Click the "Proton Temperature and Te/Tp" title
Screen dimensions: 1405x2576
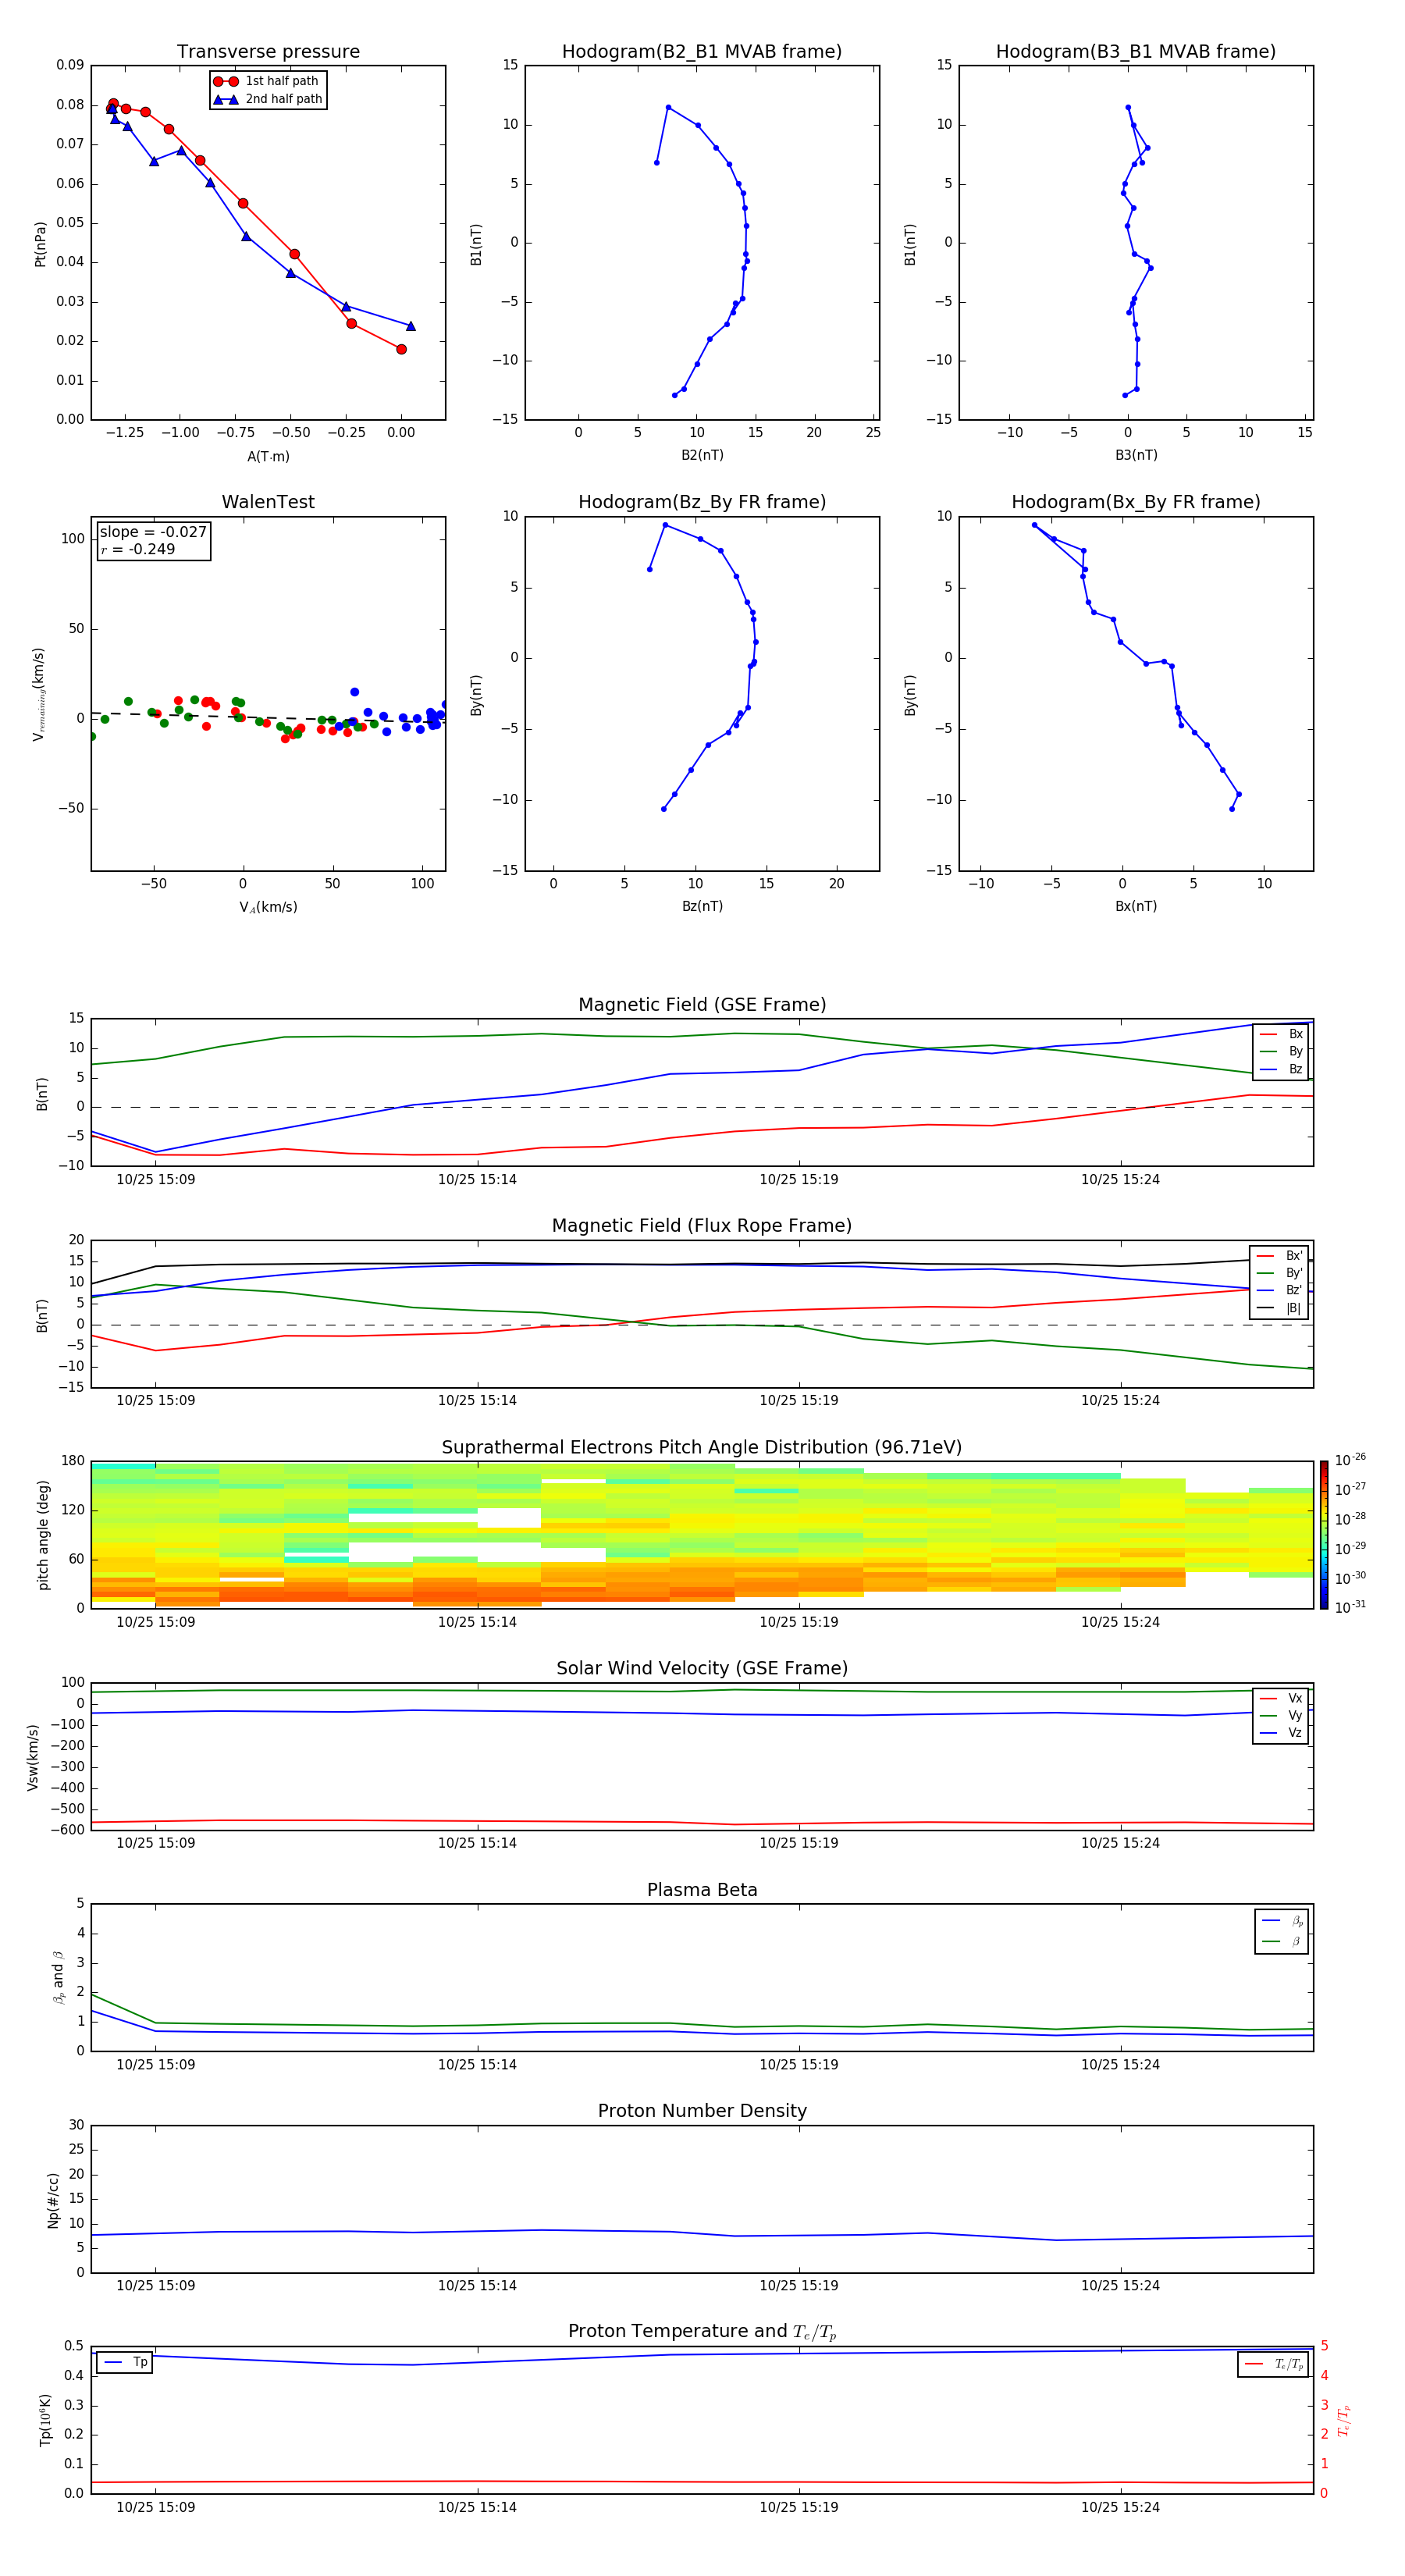[x=702, y=2332]
